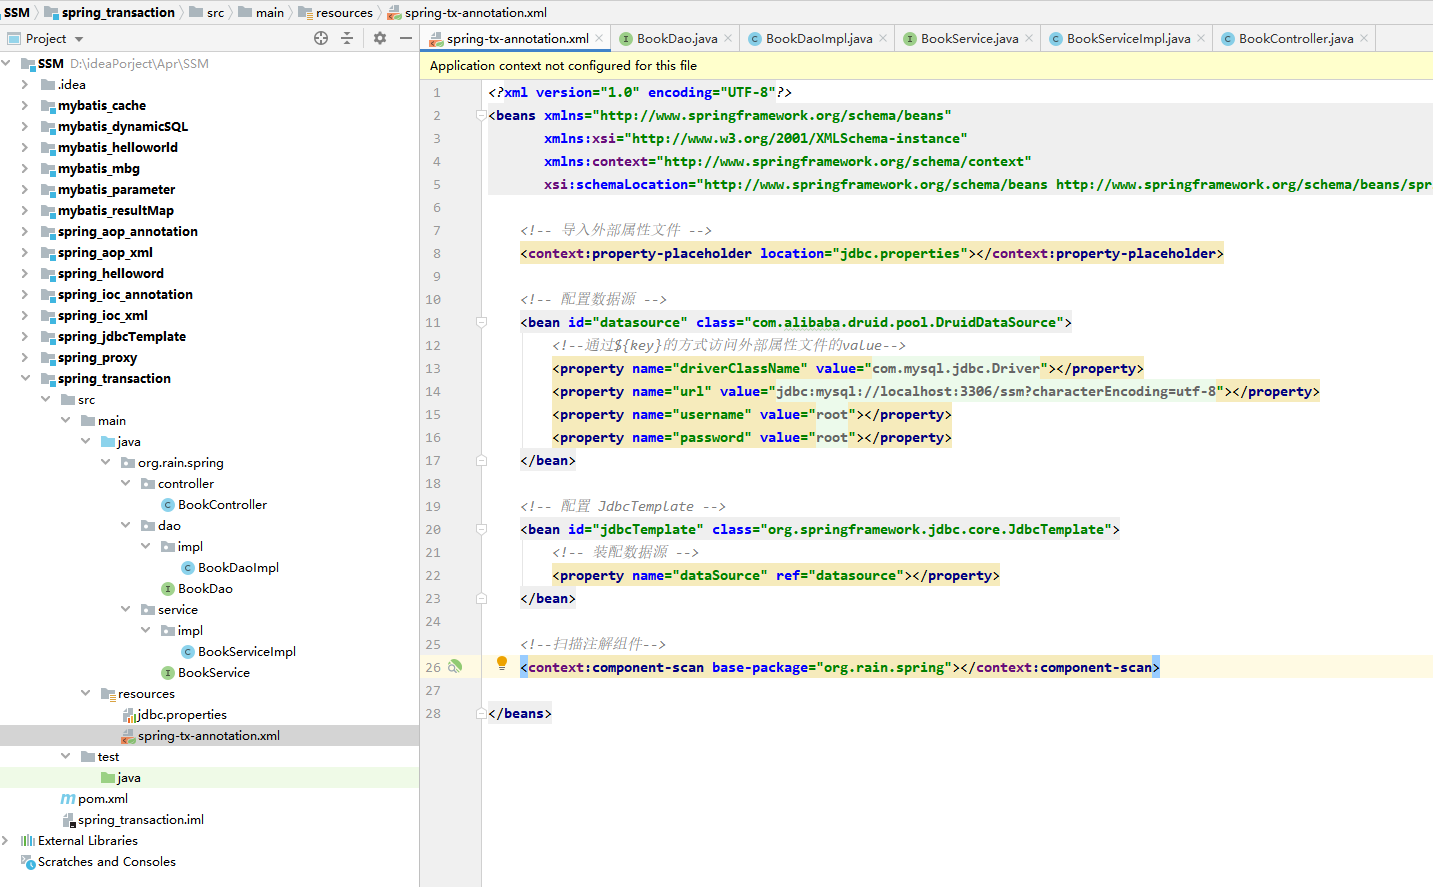Click the yellow intention lightbulb on line 26
Viewport: 1433px width, 887px height.
[502, 663]
